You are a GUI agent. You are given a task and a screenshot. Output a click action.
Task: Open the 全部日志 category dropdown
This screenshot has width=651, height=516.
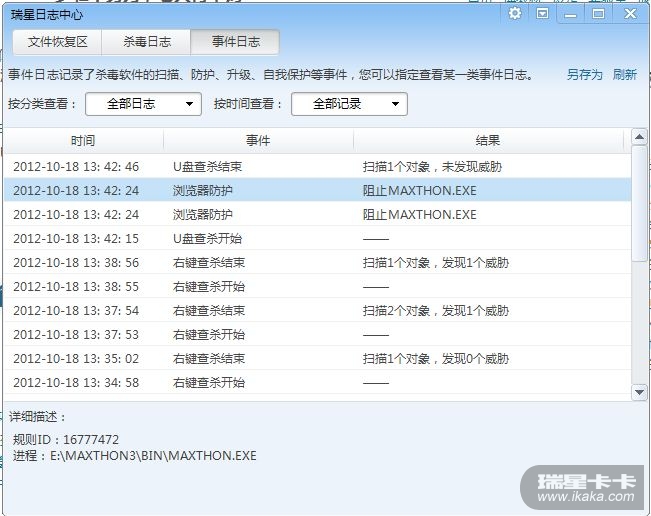(143, 104)
